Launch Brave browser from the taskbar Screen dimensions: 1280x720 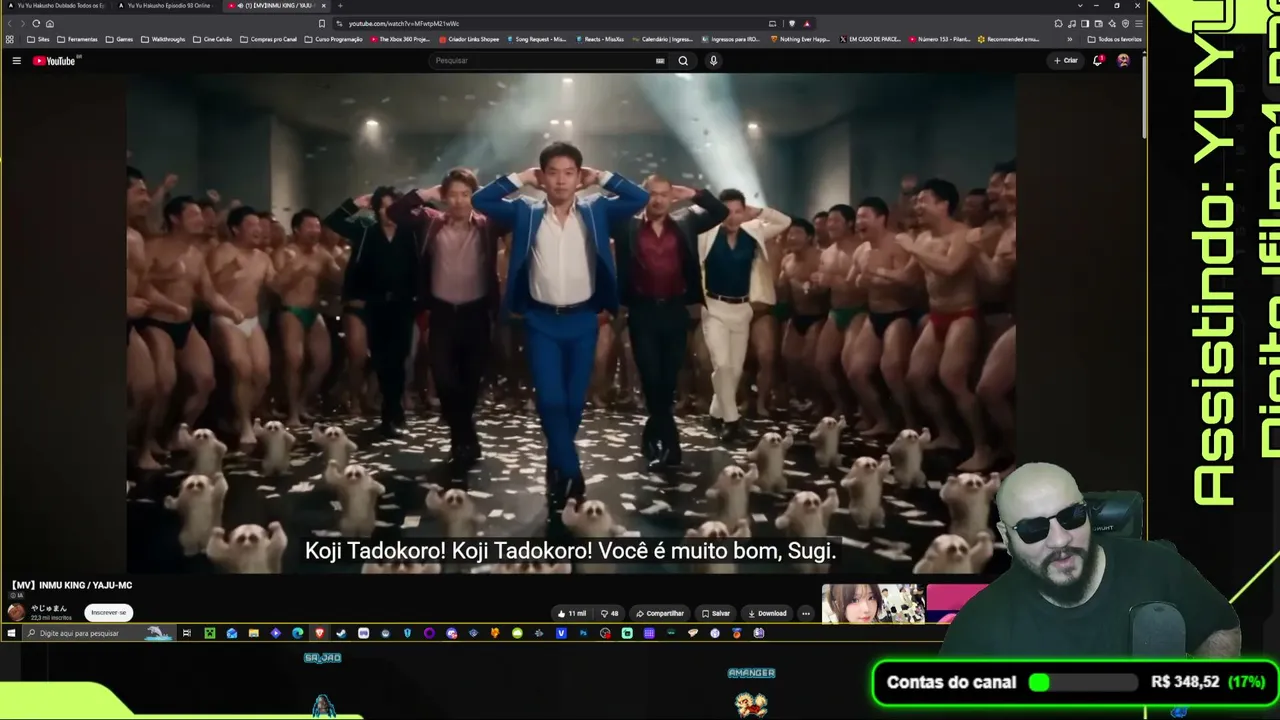320,633
